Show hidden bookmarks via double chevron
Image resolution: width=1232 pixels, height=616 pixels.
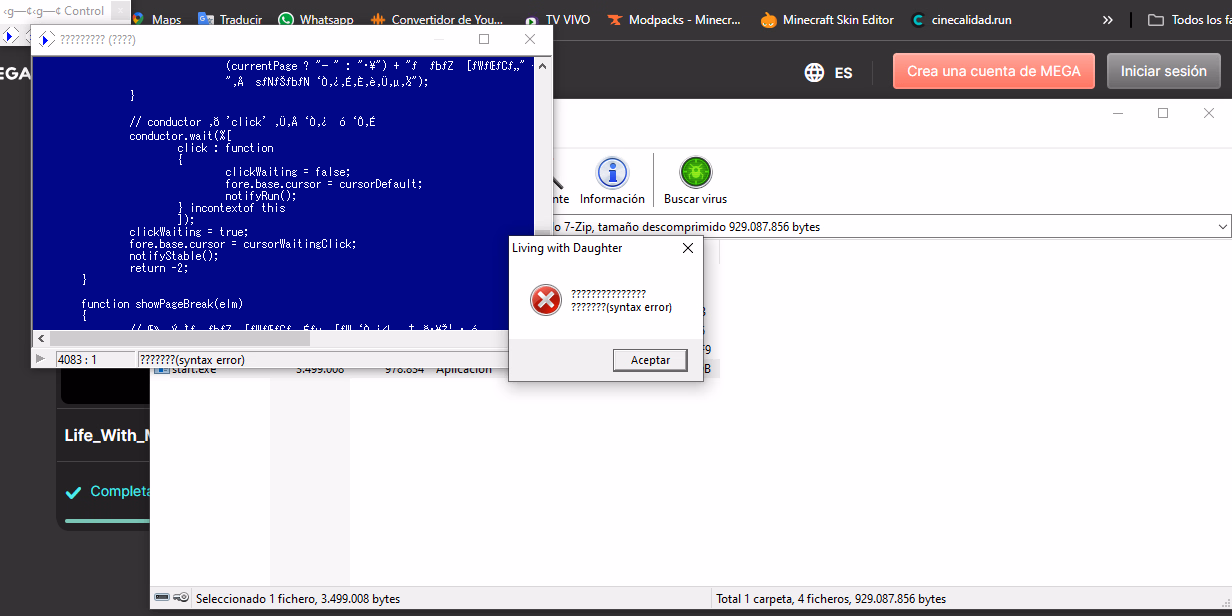point(1107,19)
